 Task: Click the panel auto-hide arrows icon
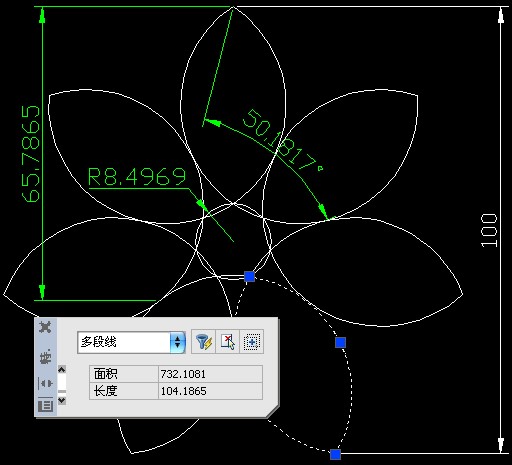tap(45, 383)
